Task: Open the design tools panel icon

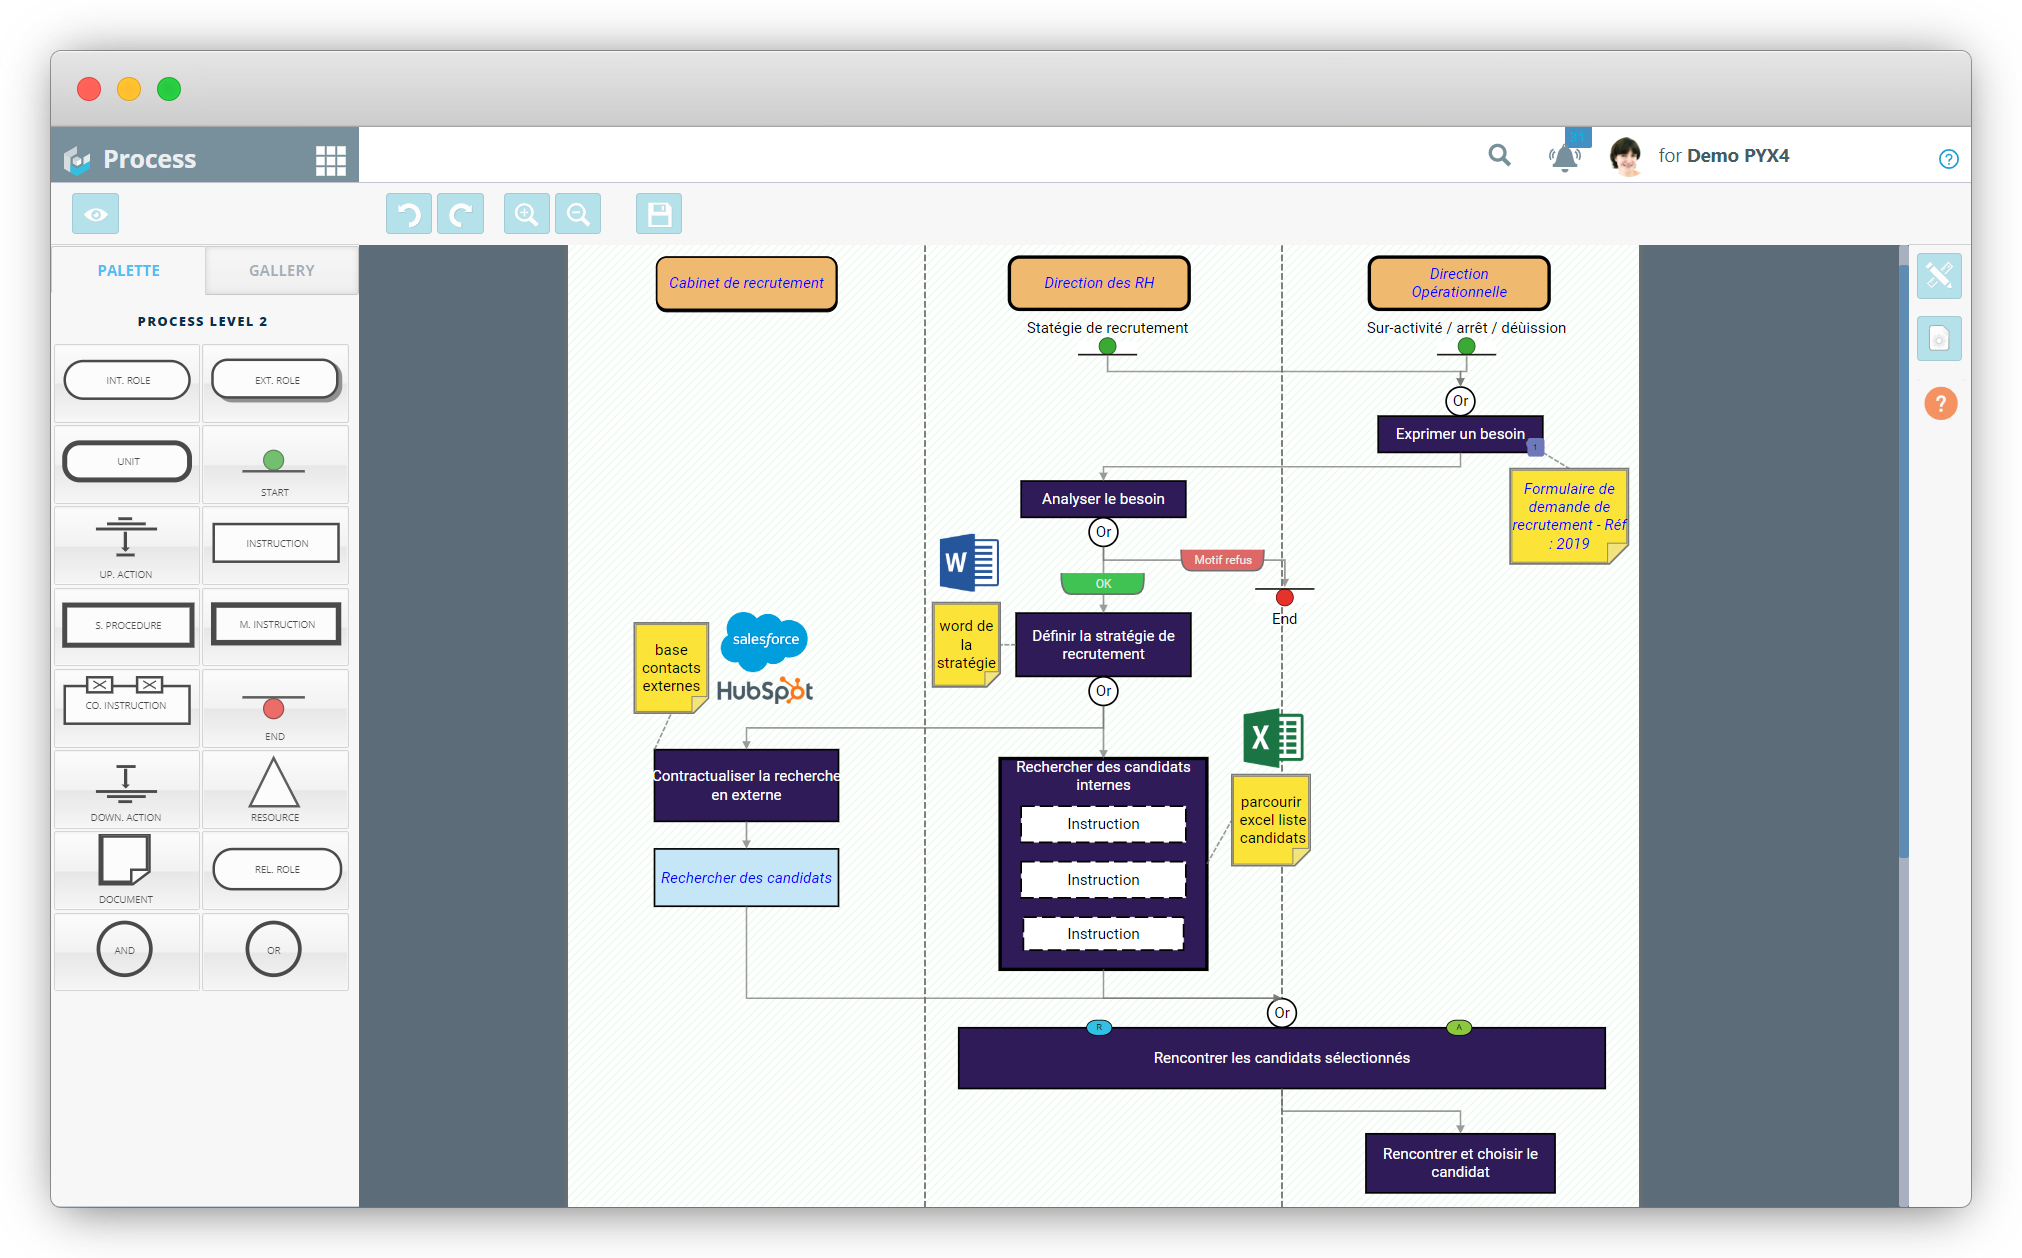Action: 1939,275
